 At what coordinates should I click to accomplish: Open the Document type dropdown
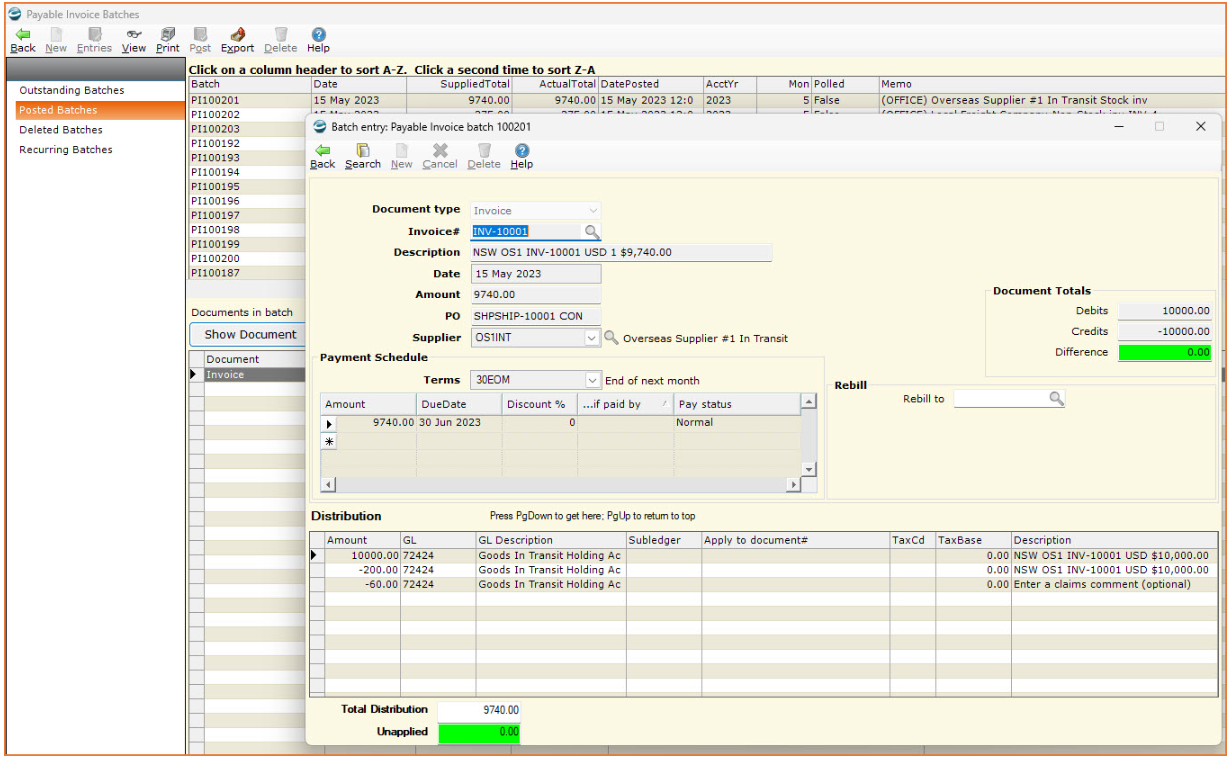click(593, 211)
